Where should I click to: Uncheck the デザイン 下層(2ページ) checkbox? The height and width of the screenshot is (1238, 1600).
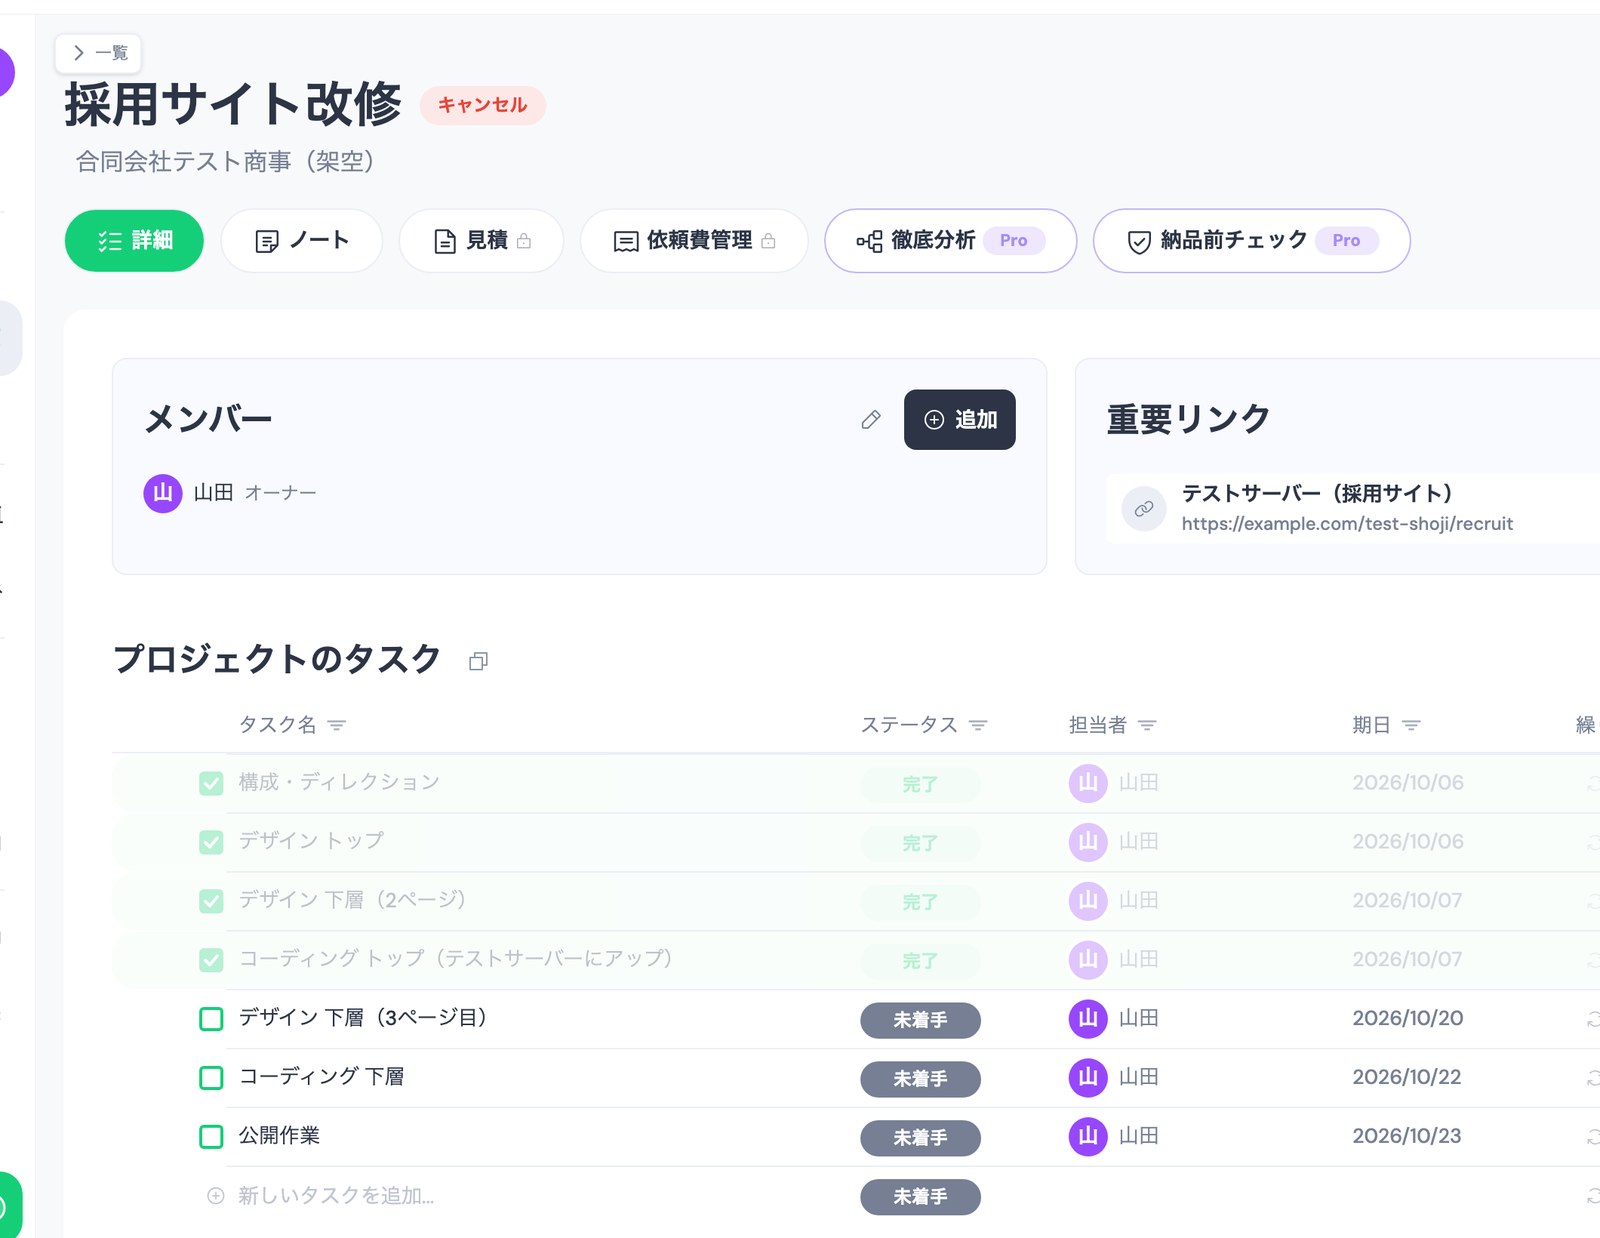[211, 901]
